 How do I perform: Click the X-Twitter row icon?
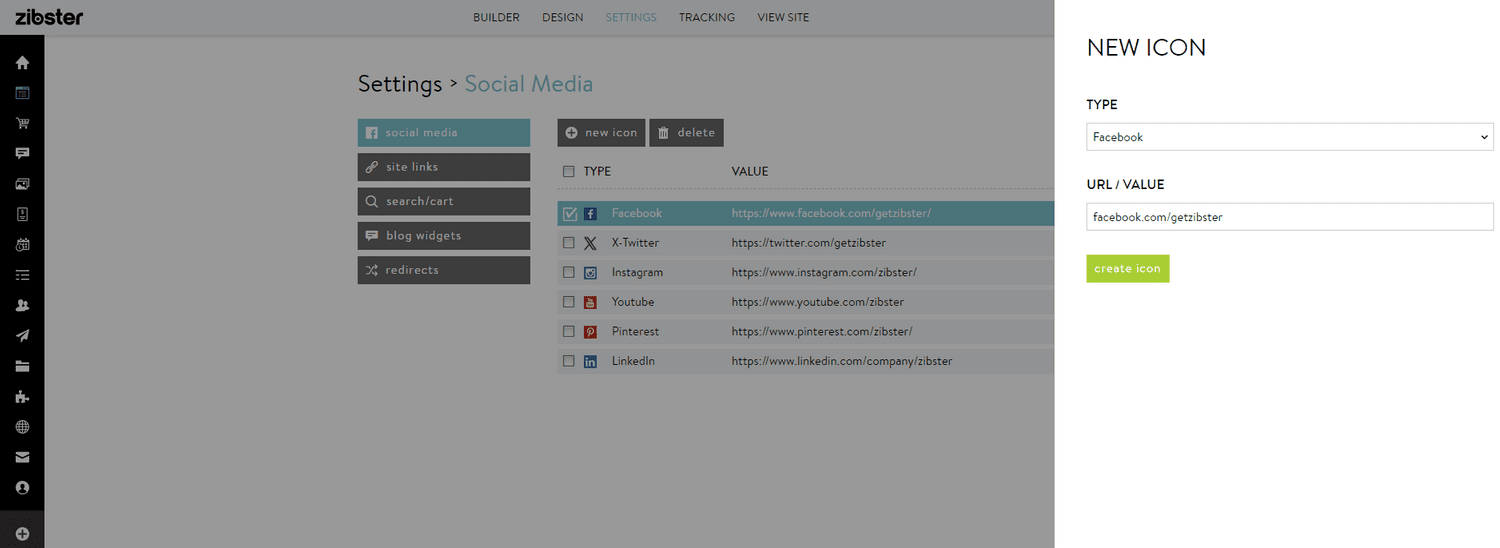[x=590, y=243]
